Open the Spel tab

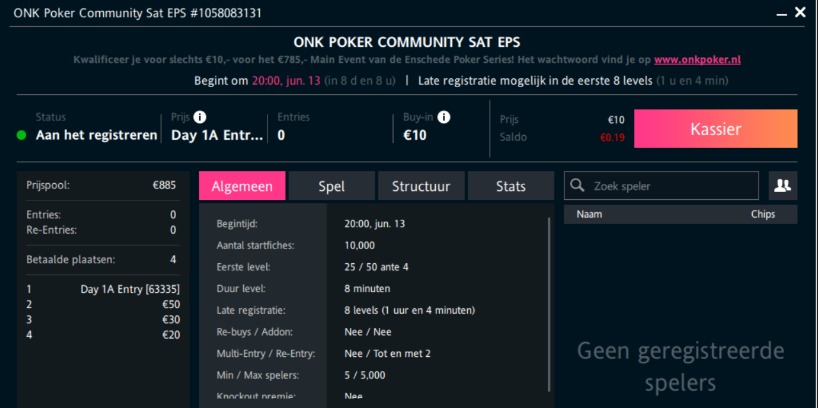point(331,185)
